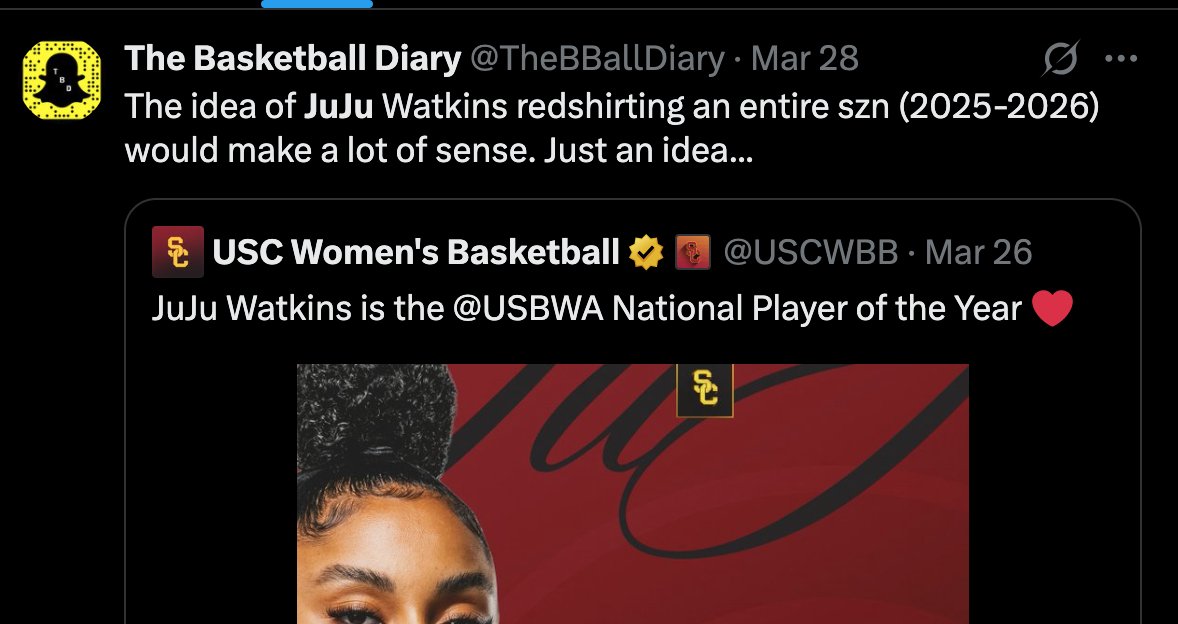1178x624 pixels.
Task: Open the Mar 26 quoted post timestamp
Action: pos(978,252)
